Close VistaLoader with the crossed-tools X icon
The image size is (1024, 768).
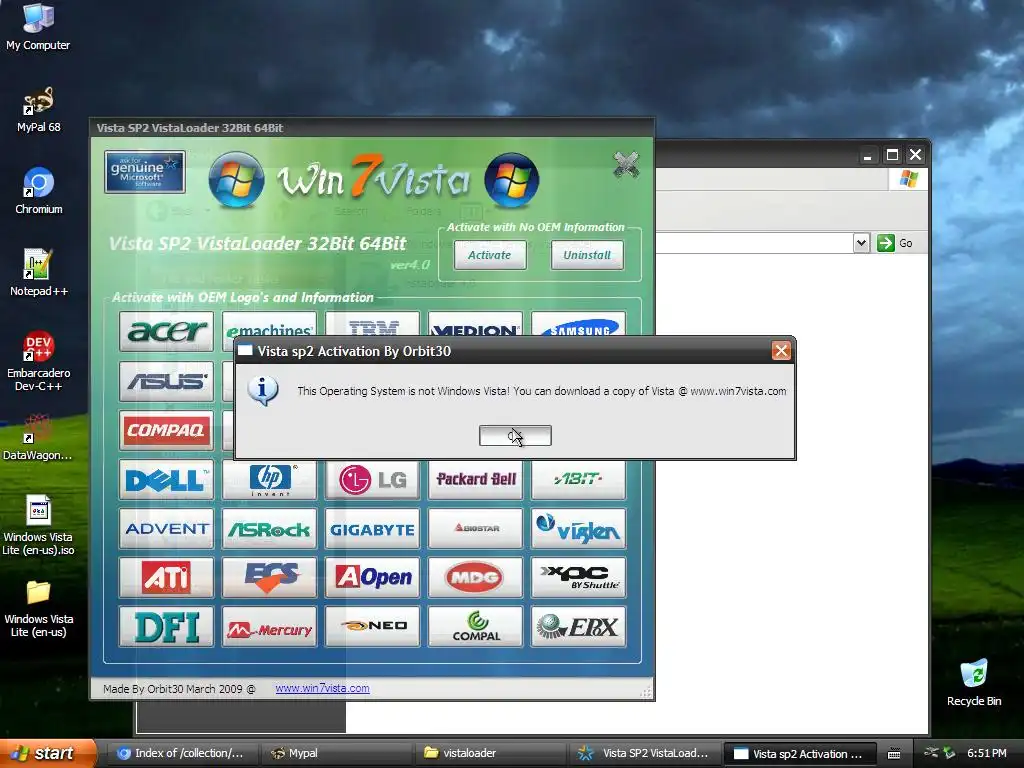pos(626,165)
